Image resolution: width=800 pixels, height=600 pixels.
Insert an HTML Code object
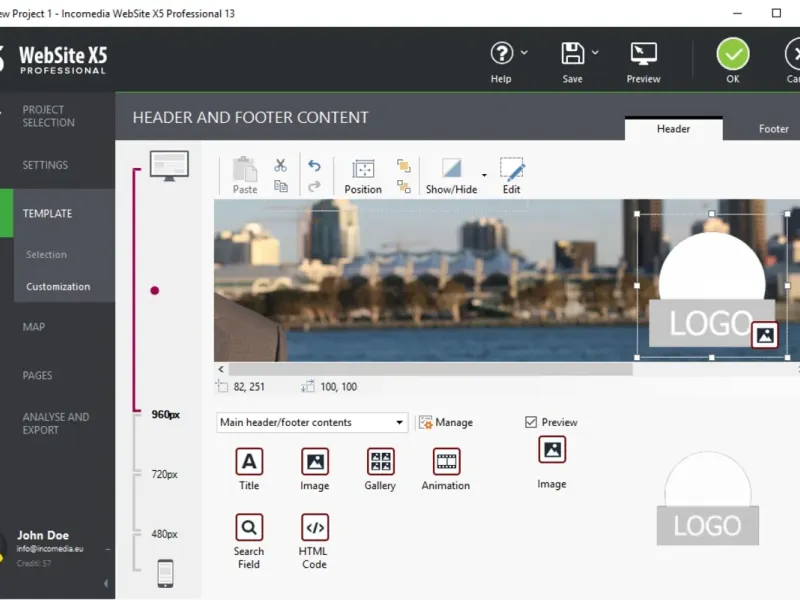(314, 541)
